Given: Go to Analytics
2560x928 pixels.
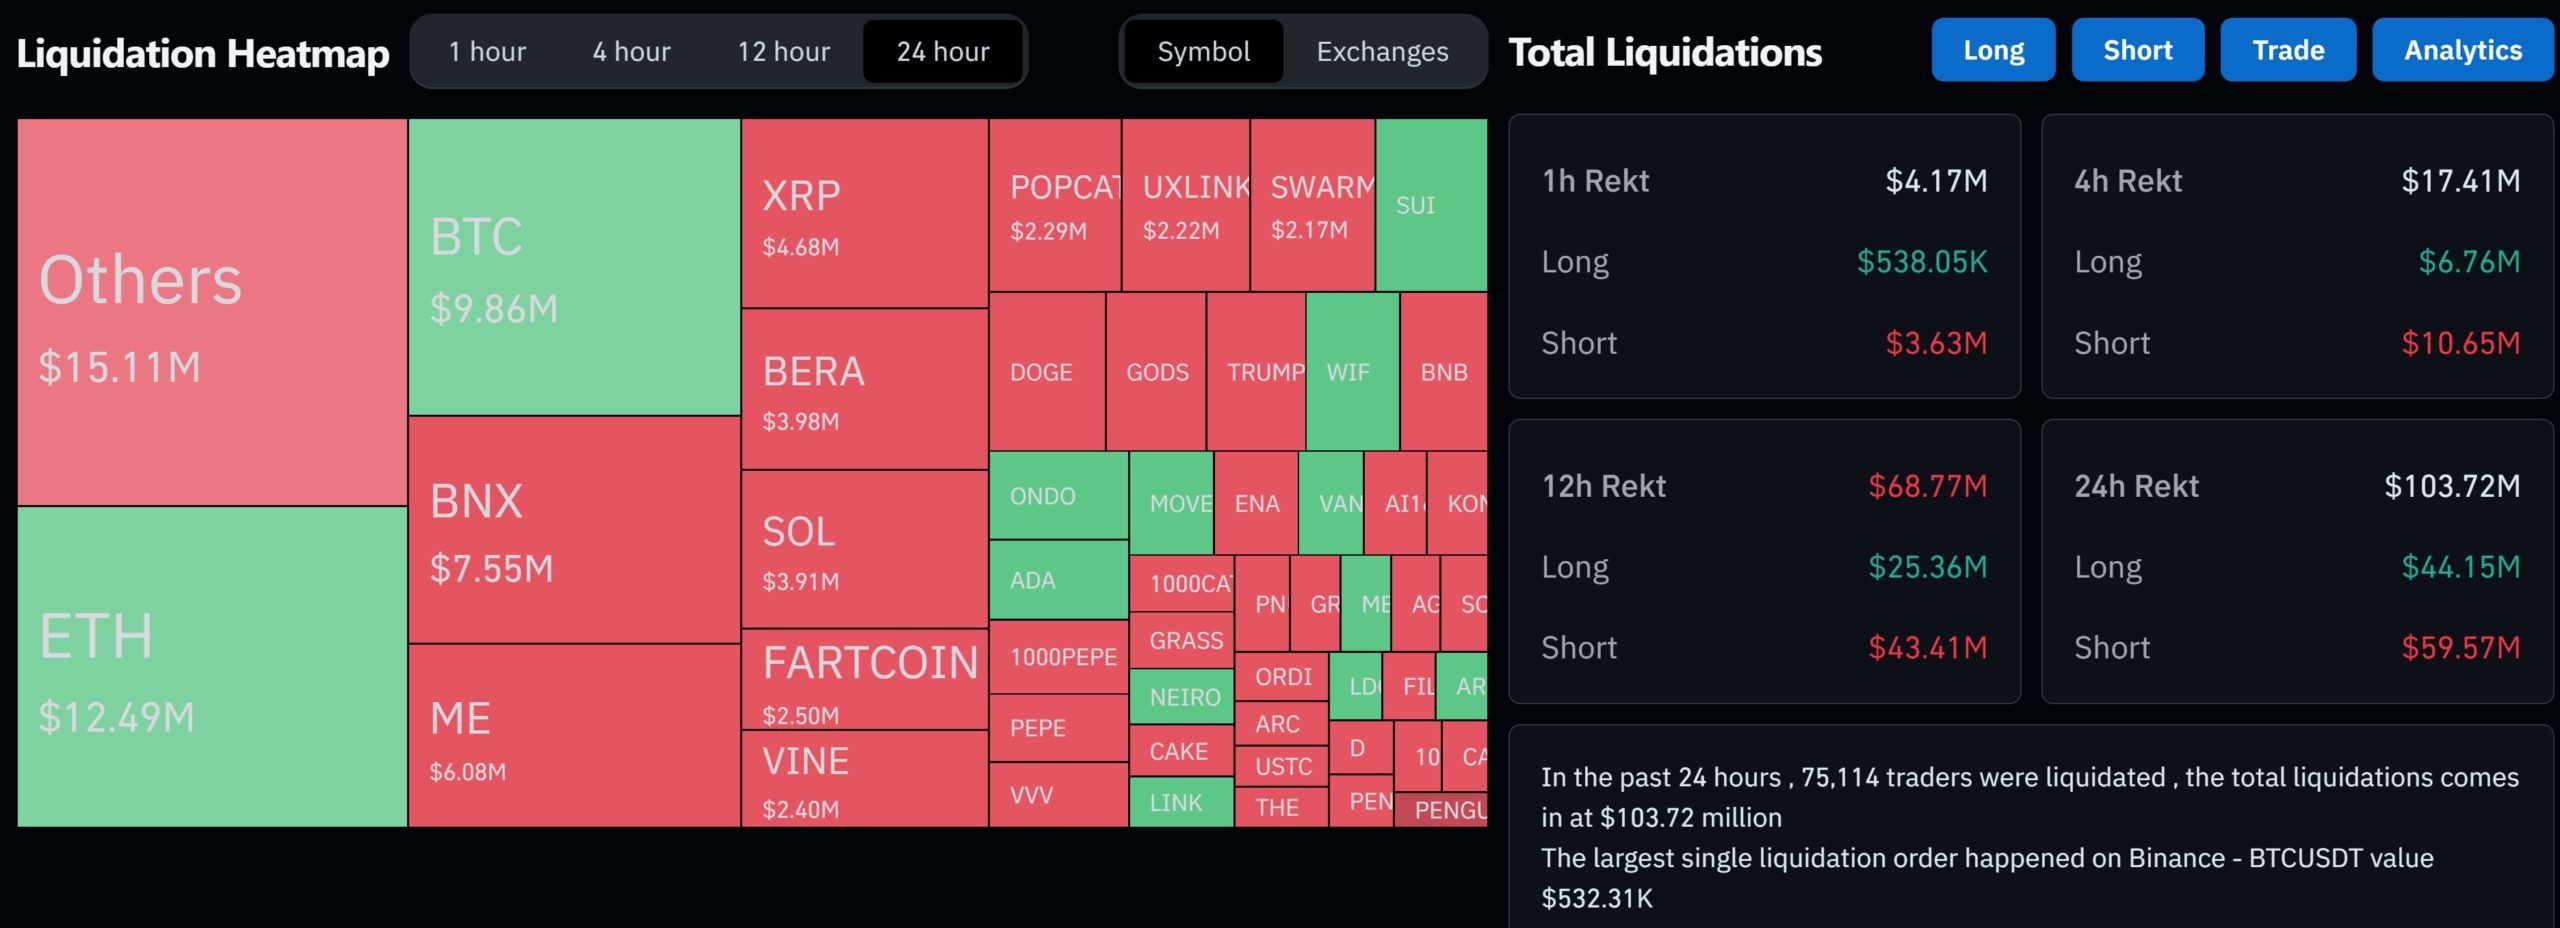Looking at the screenshot, I should (x=2462, y=50).
